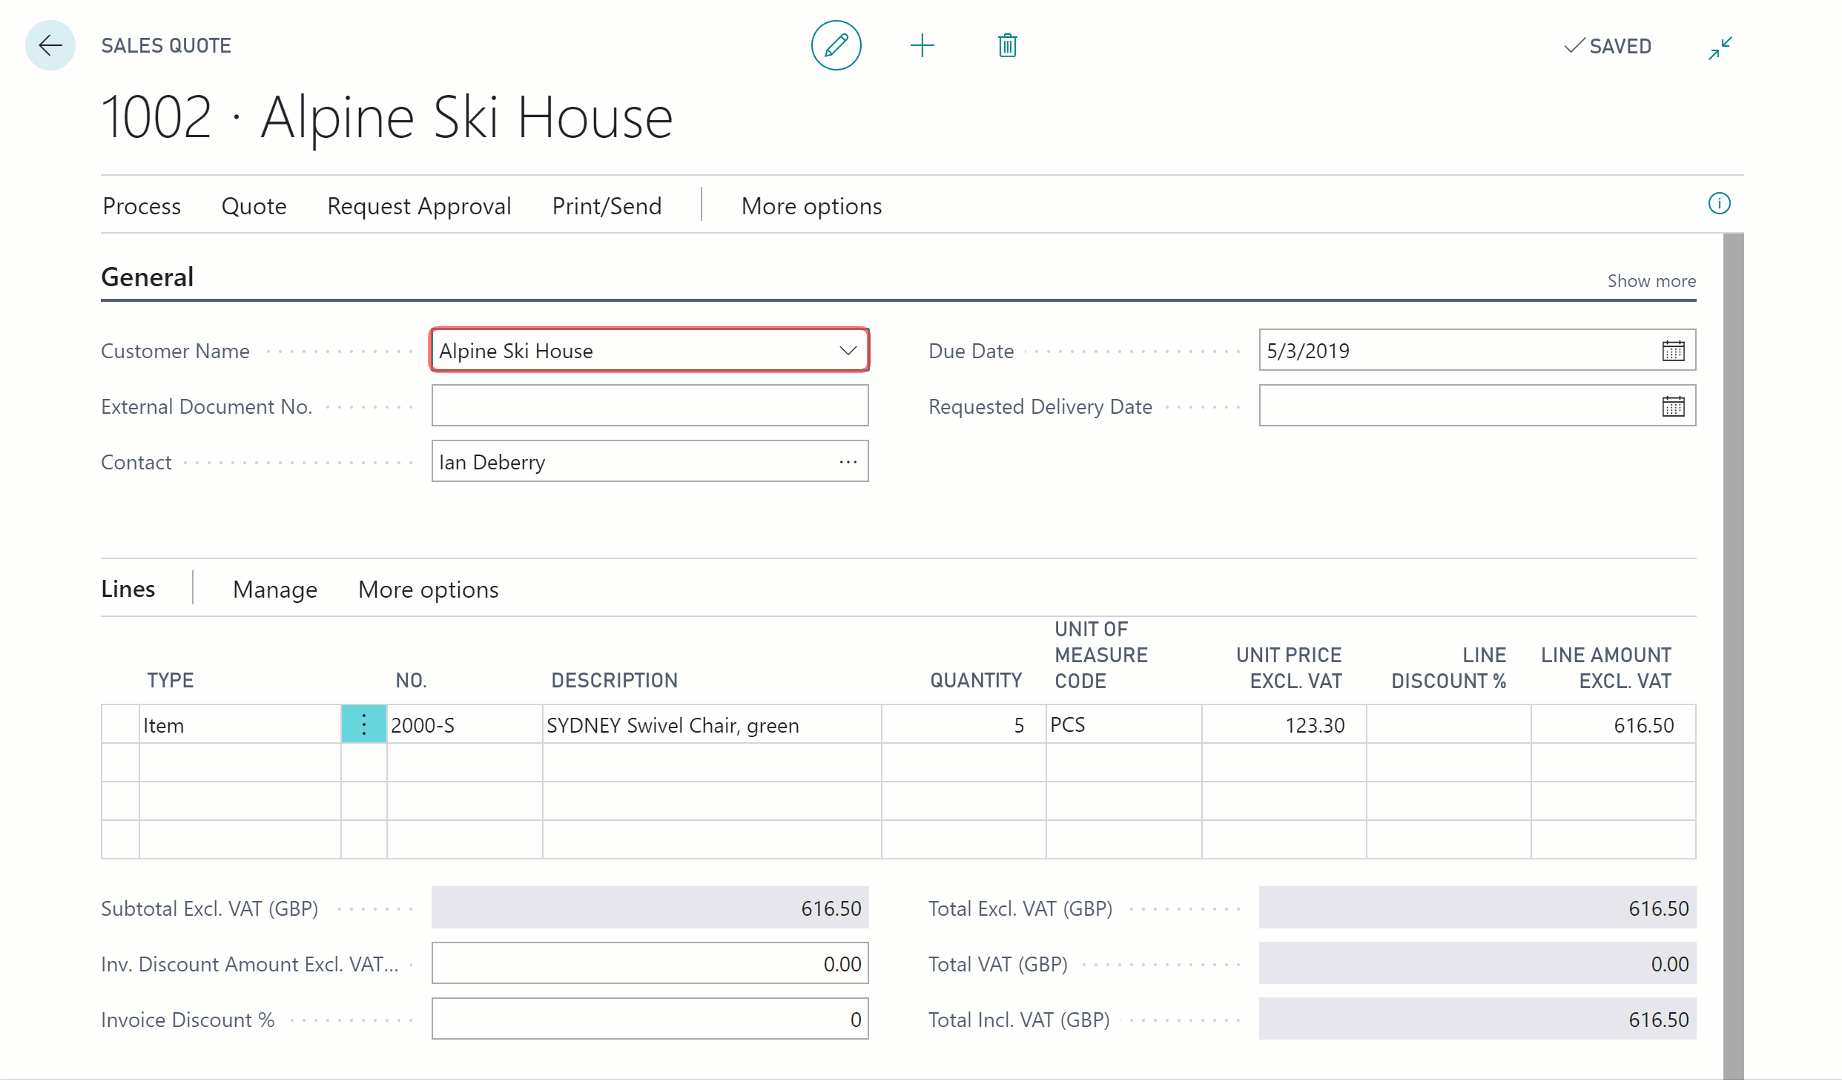This screenshot has width=1842, height=1080.
Task: Click the TYPE column header
Action: coord(171,681)
